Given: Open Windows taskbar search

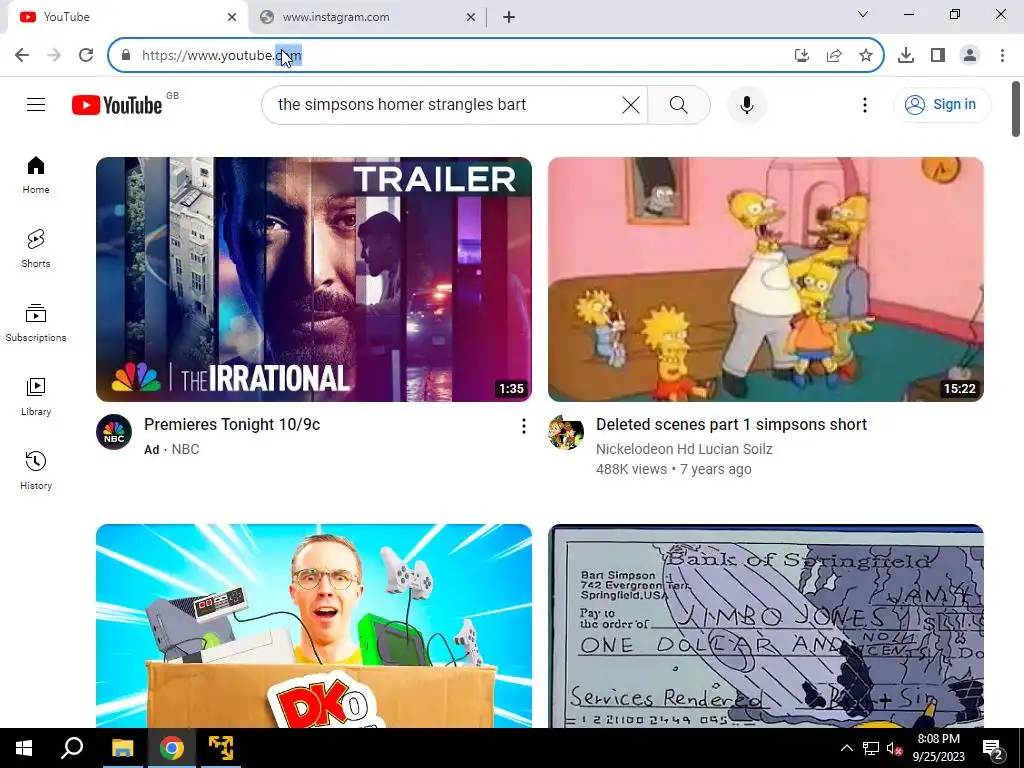Looking at the screenshot, I should (72, 748).
